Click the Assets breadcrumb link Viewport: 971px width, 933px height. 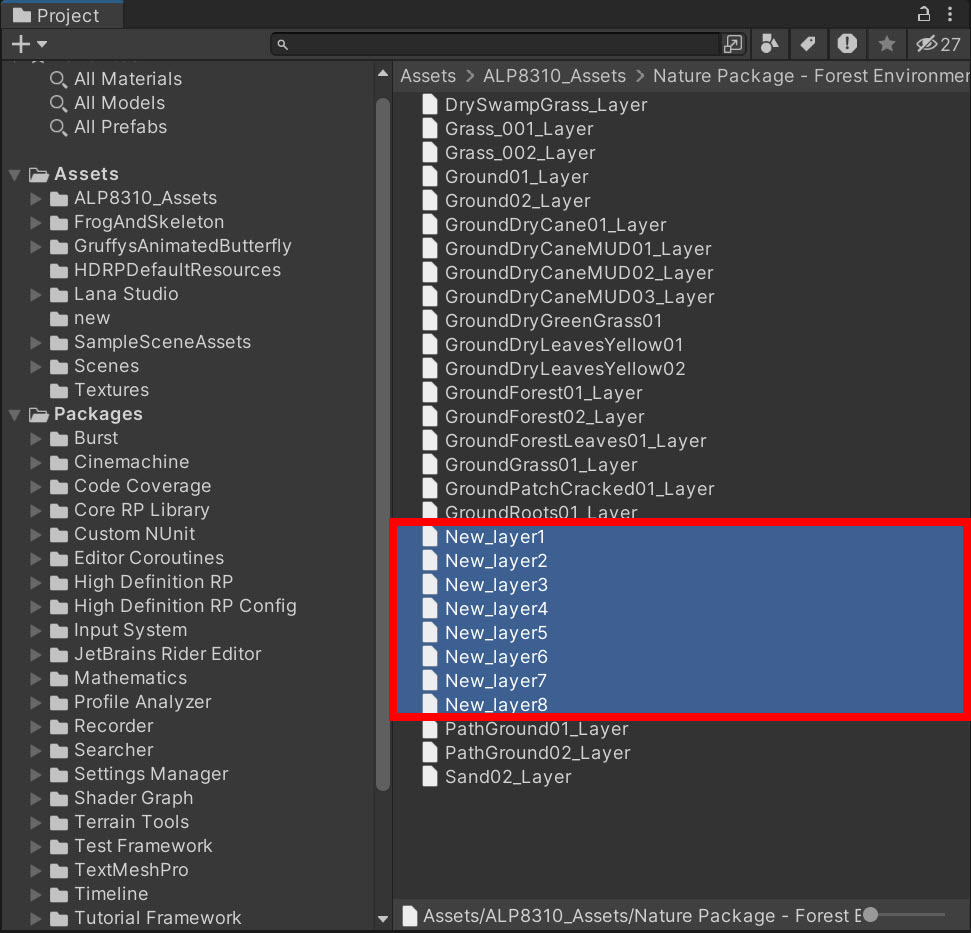click(x=428, y=76)
